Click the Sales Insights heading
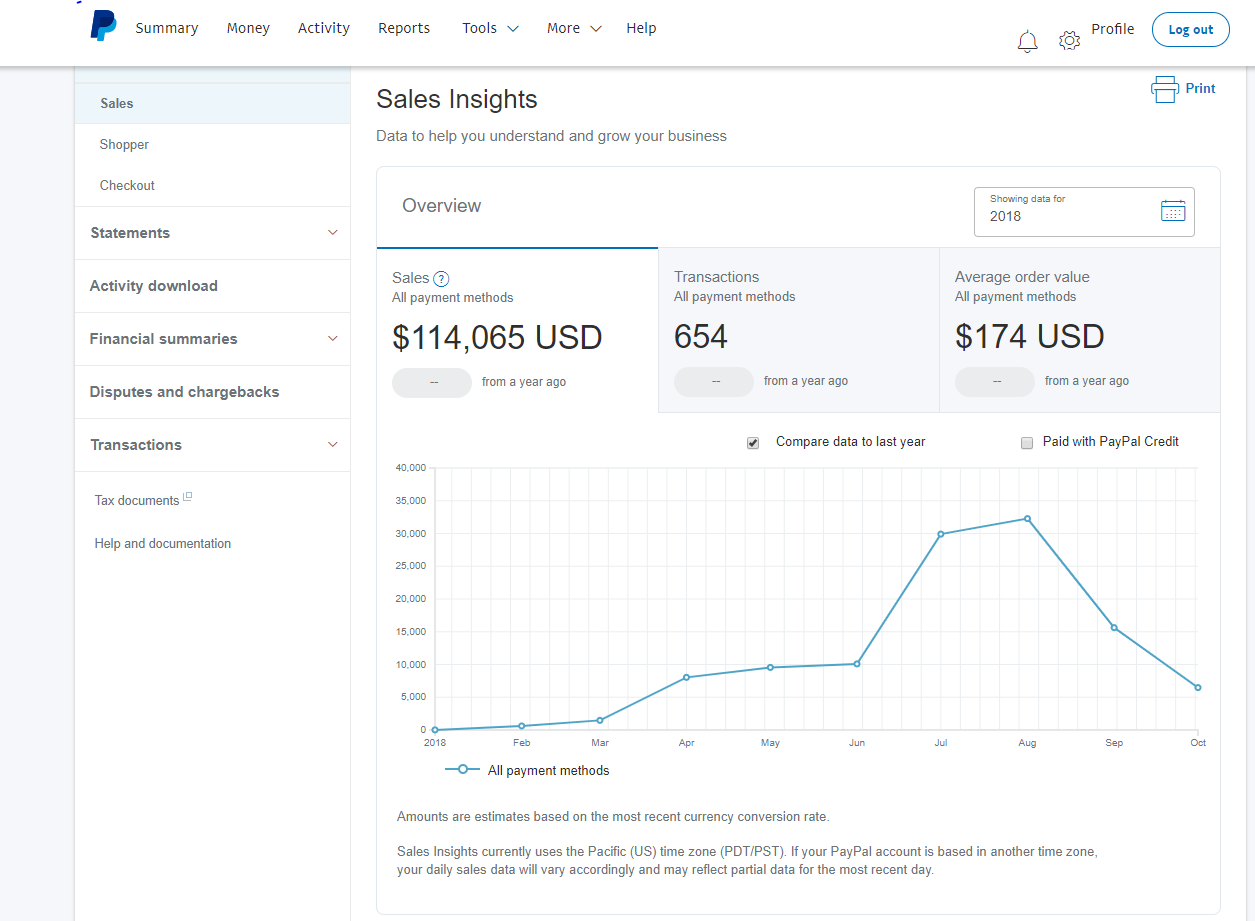1255x921 pixels. [x=457, y=99]
